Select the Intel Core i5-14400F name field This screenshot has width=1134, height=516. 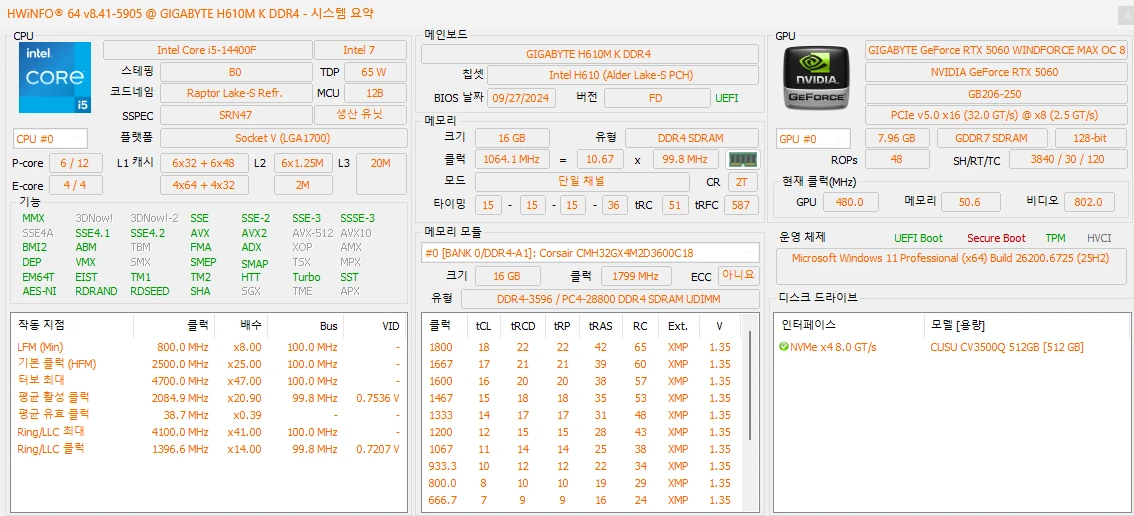[x=208, y=50]
